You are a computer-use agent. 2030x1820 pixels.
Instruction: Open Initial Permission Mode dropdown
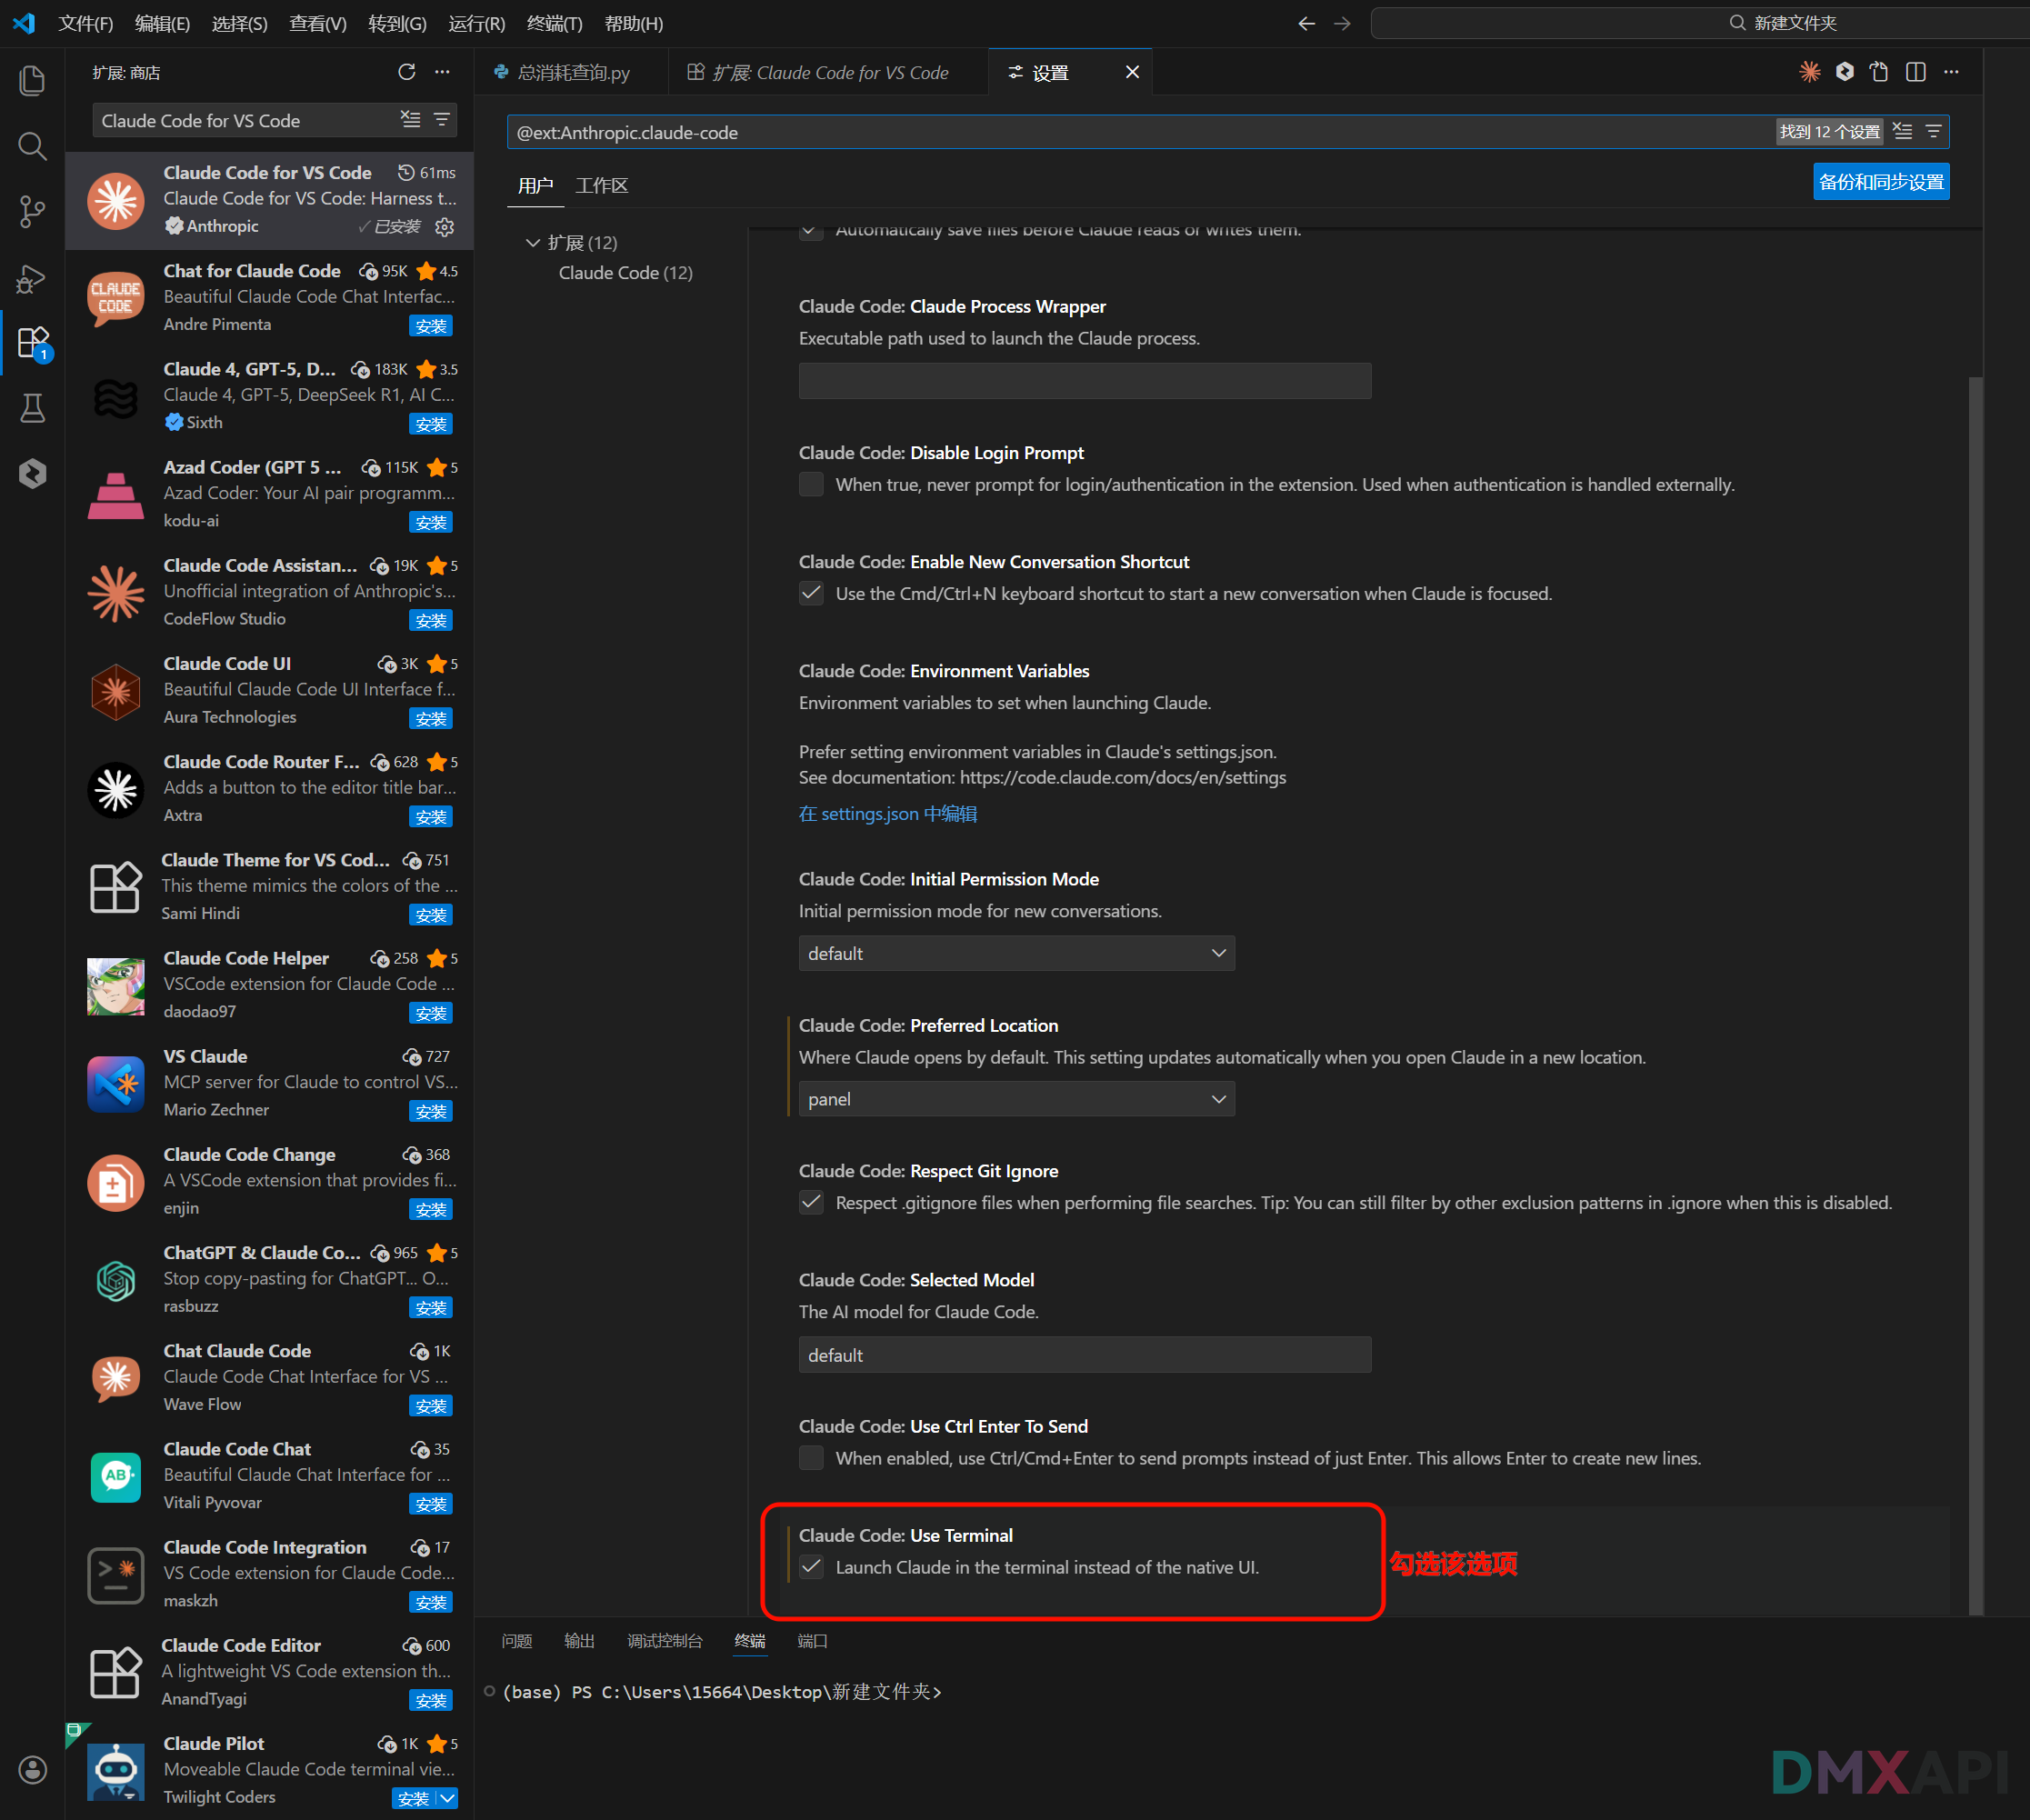[1016, 953]
